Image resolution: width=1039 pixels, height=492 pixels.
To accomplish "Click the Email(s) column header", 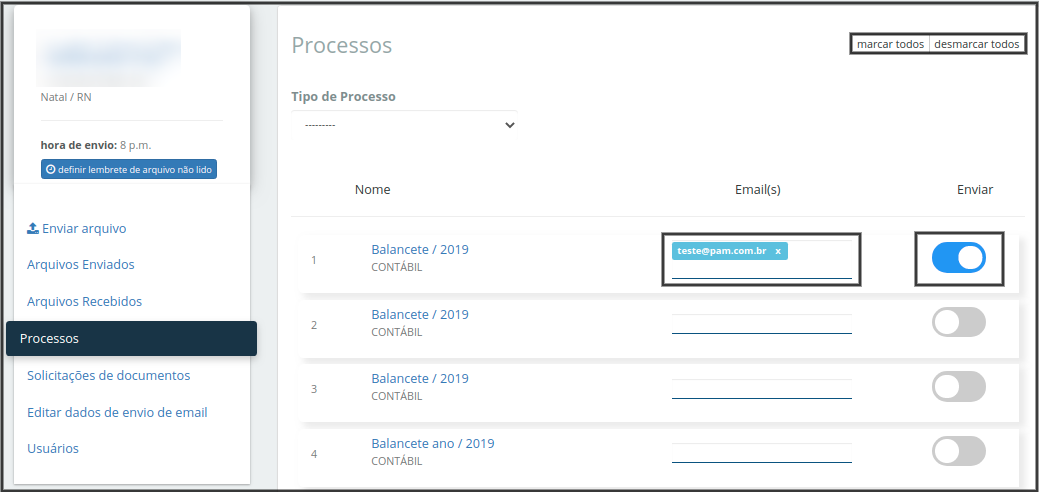I will [x=758, y=190].
